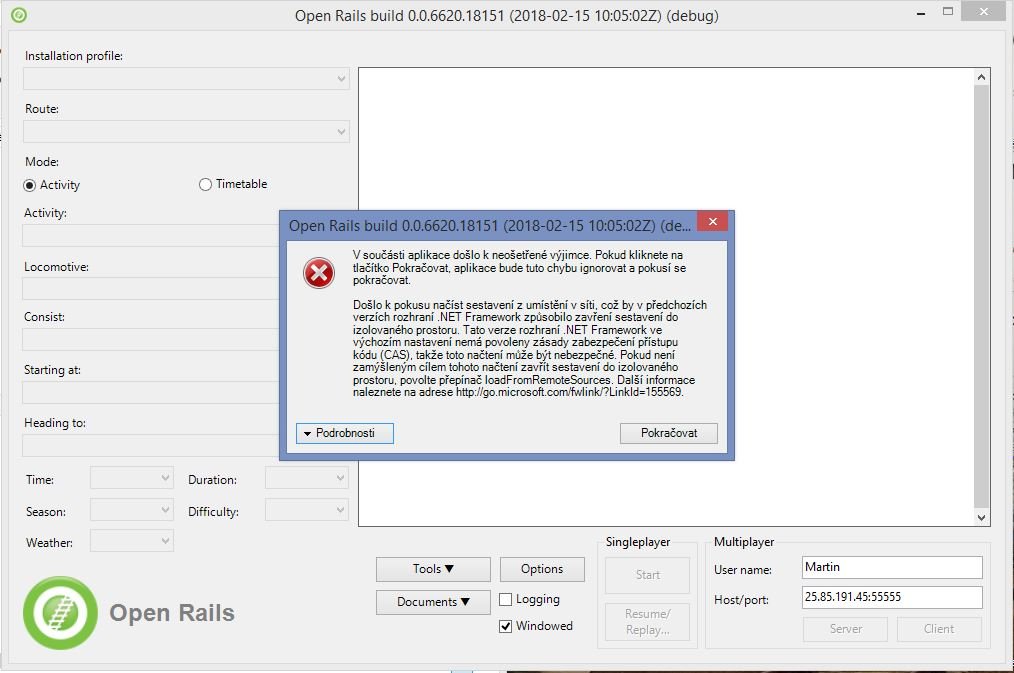1014x673 pixels.
Task: Click the app icon in title bar
Action: coord(18,15)
